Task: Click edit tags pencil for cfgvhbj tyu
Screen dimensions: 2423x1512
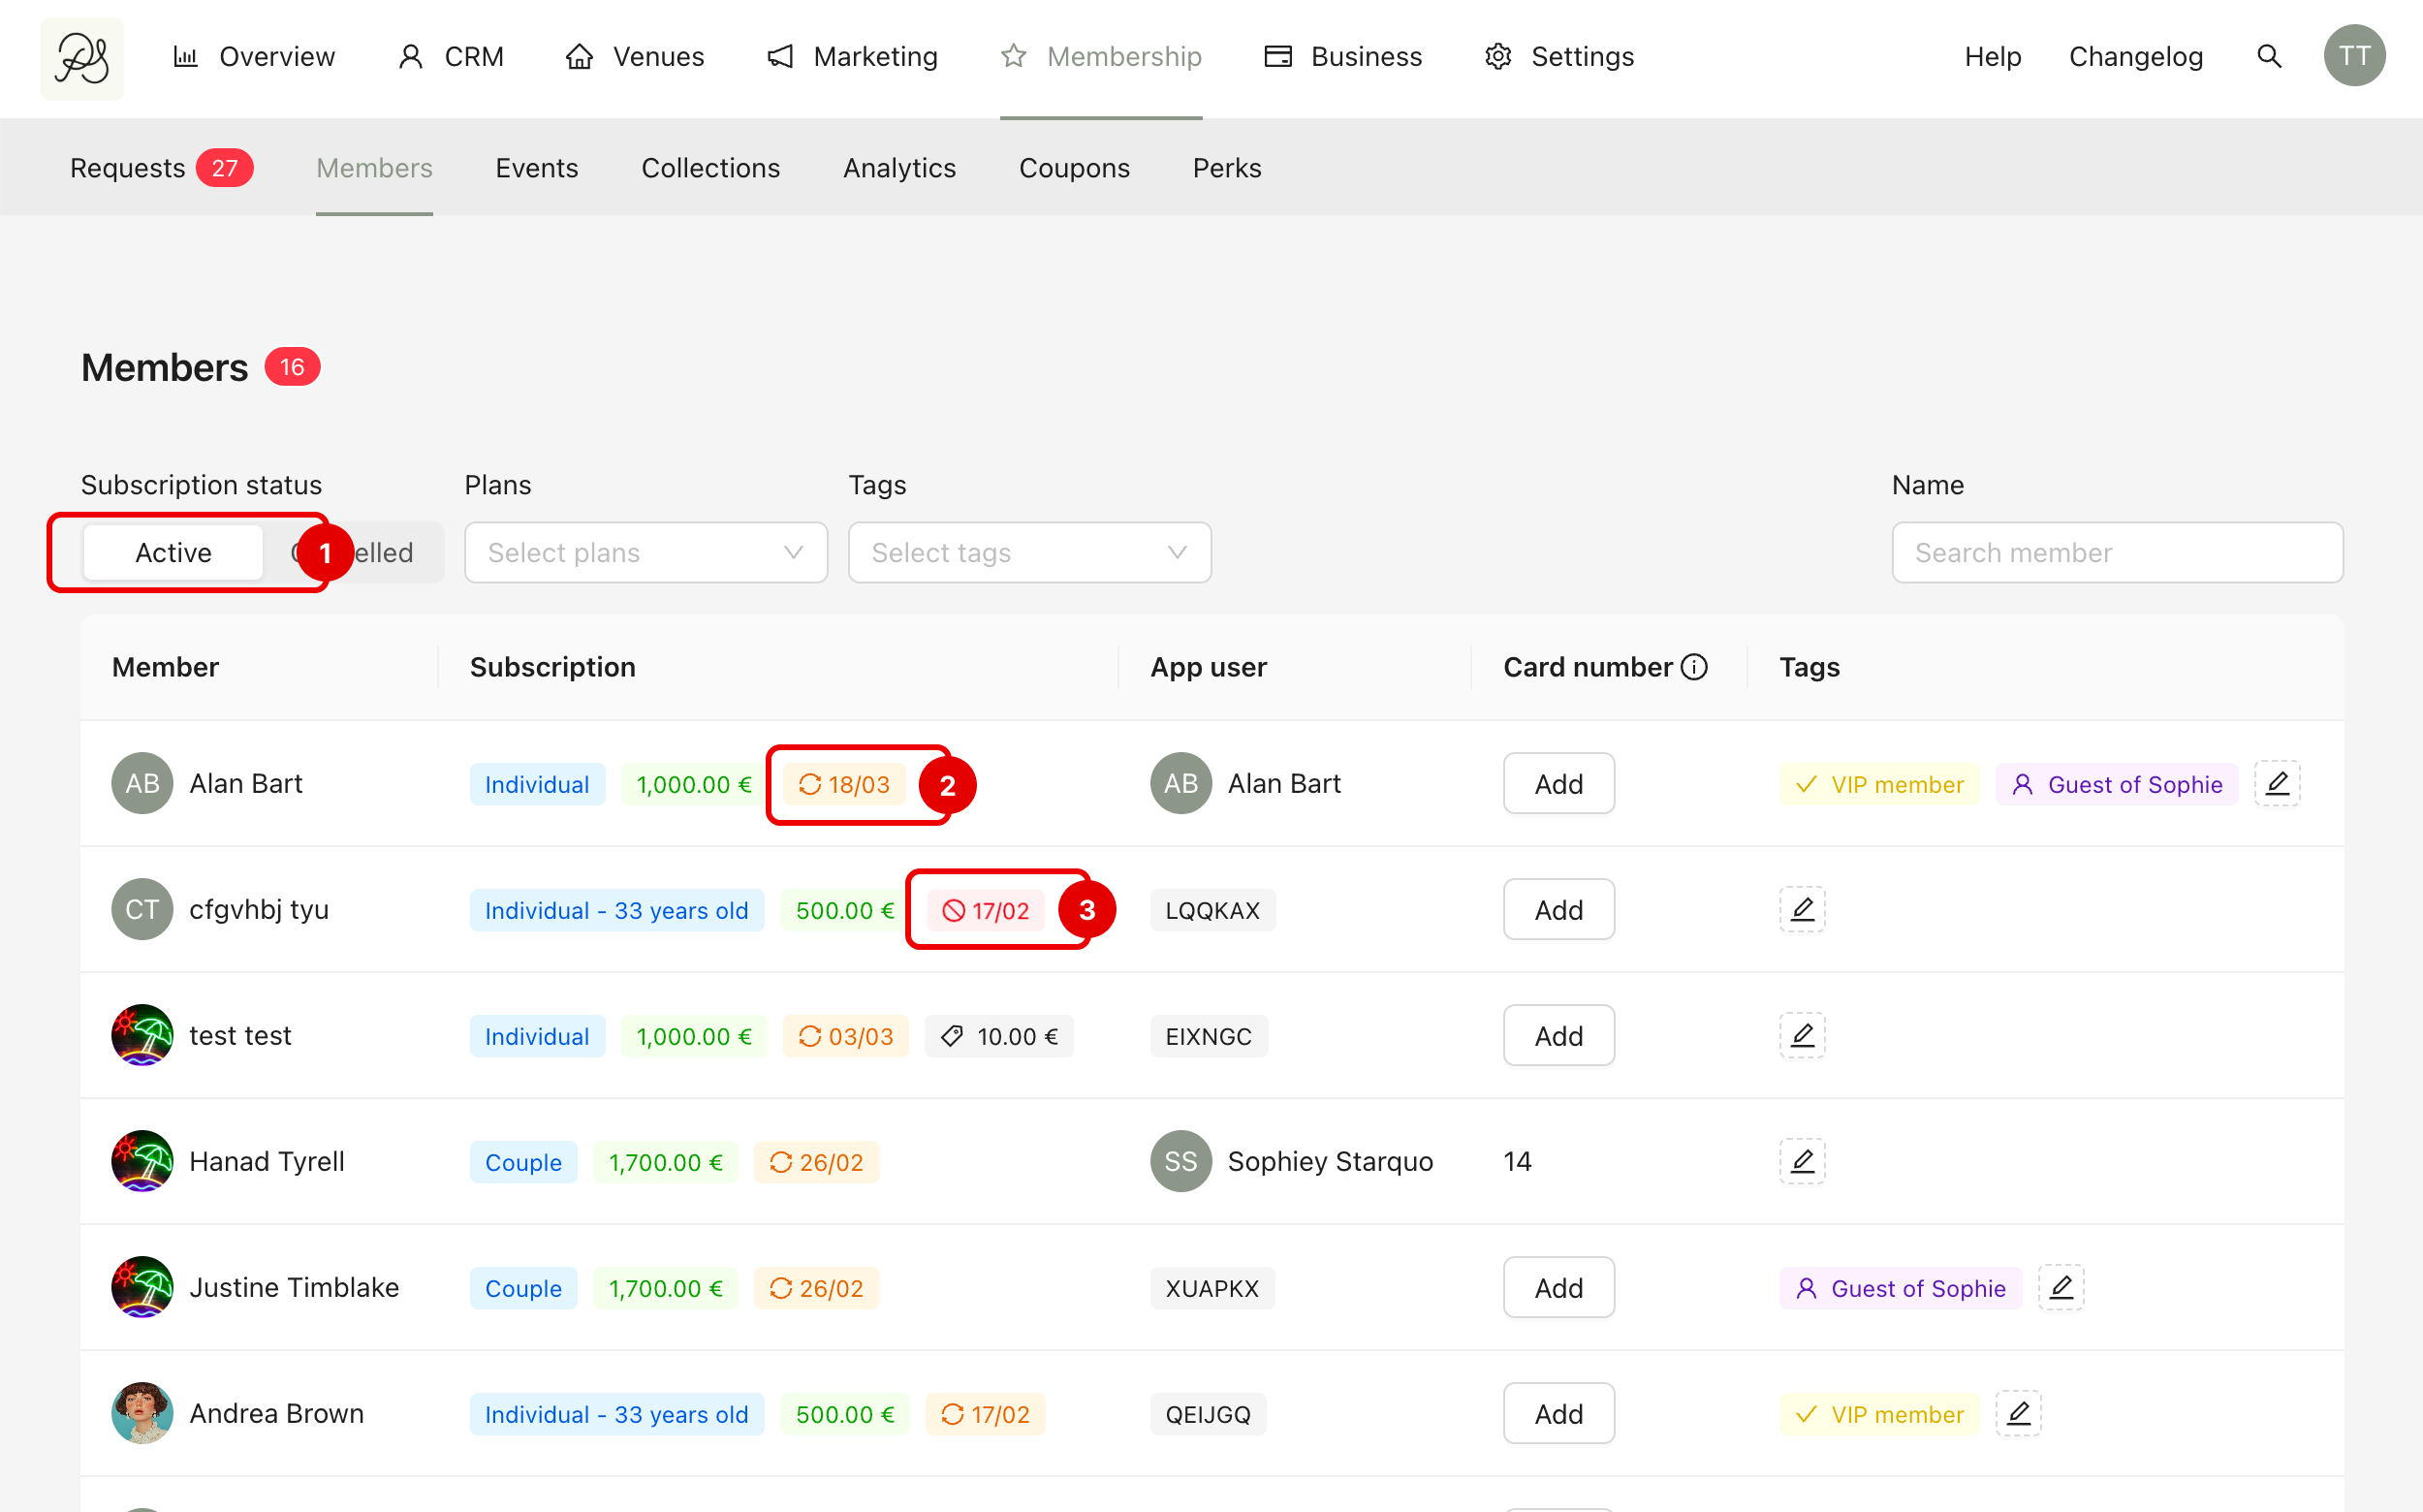Action: (1802, 910)
